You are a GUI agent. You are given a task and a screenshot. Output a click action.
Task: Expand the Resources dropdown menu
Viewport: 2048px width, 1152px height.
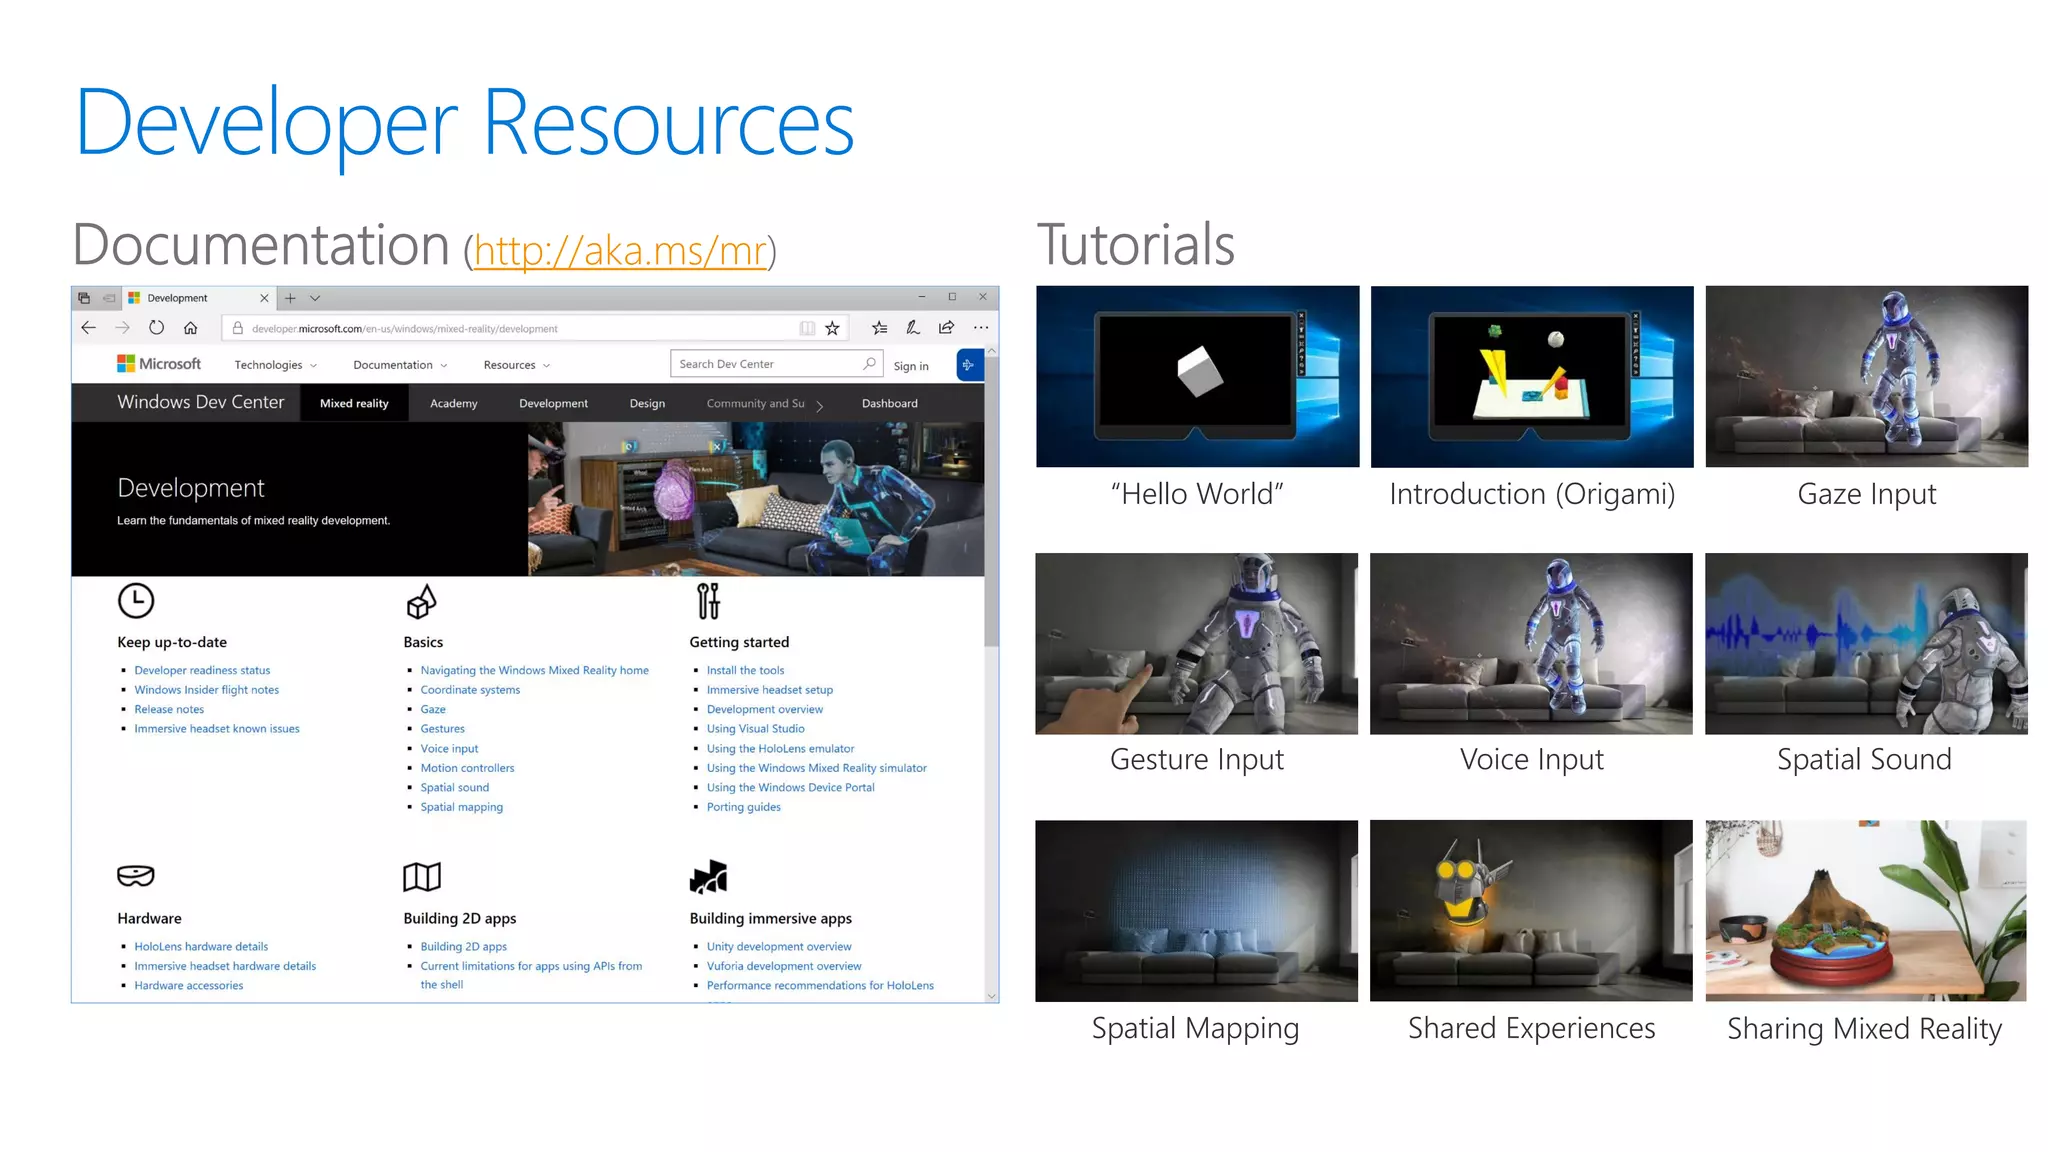click(x=517, y=365)
